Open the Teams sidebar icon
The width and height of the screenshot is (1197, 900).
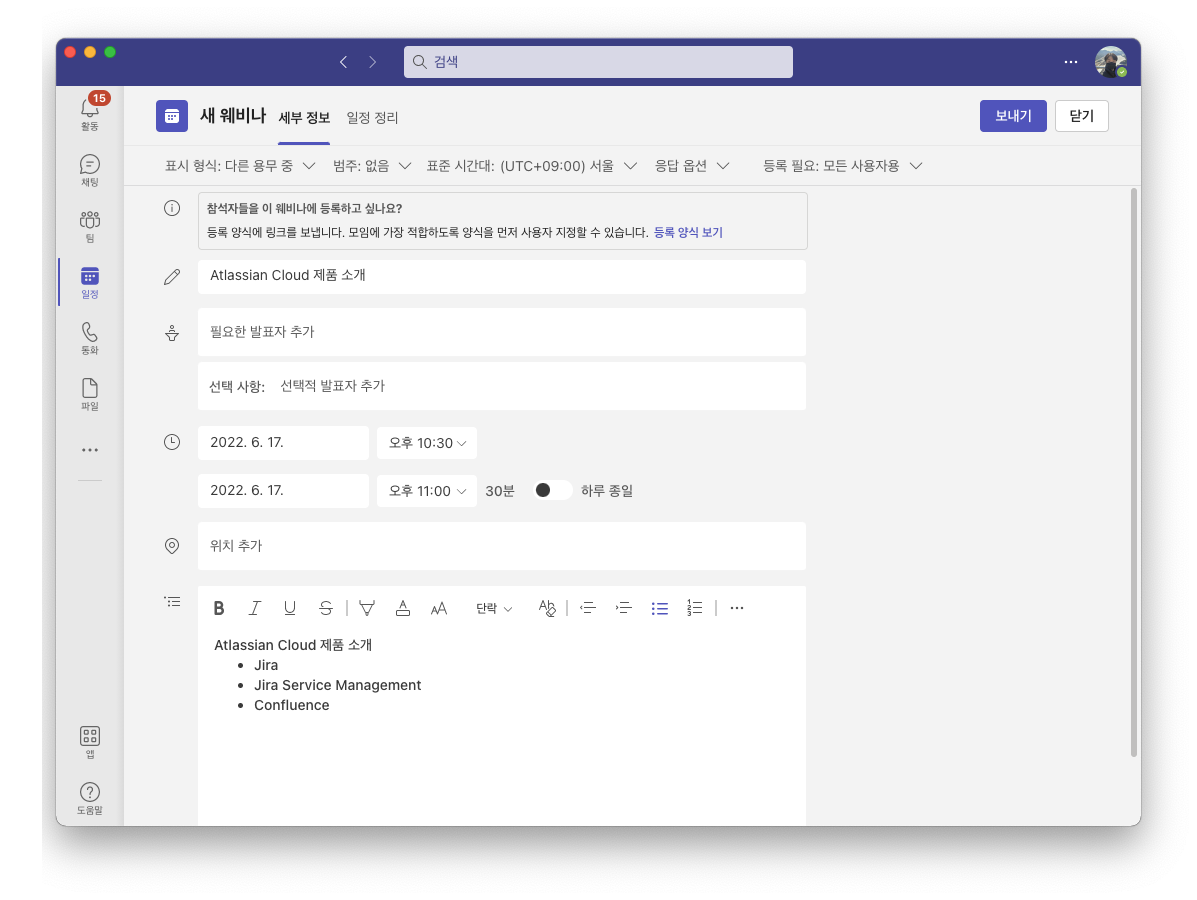[90, 226]
